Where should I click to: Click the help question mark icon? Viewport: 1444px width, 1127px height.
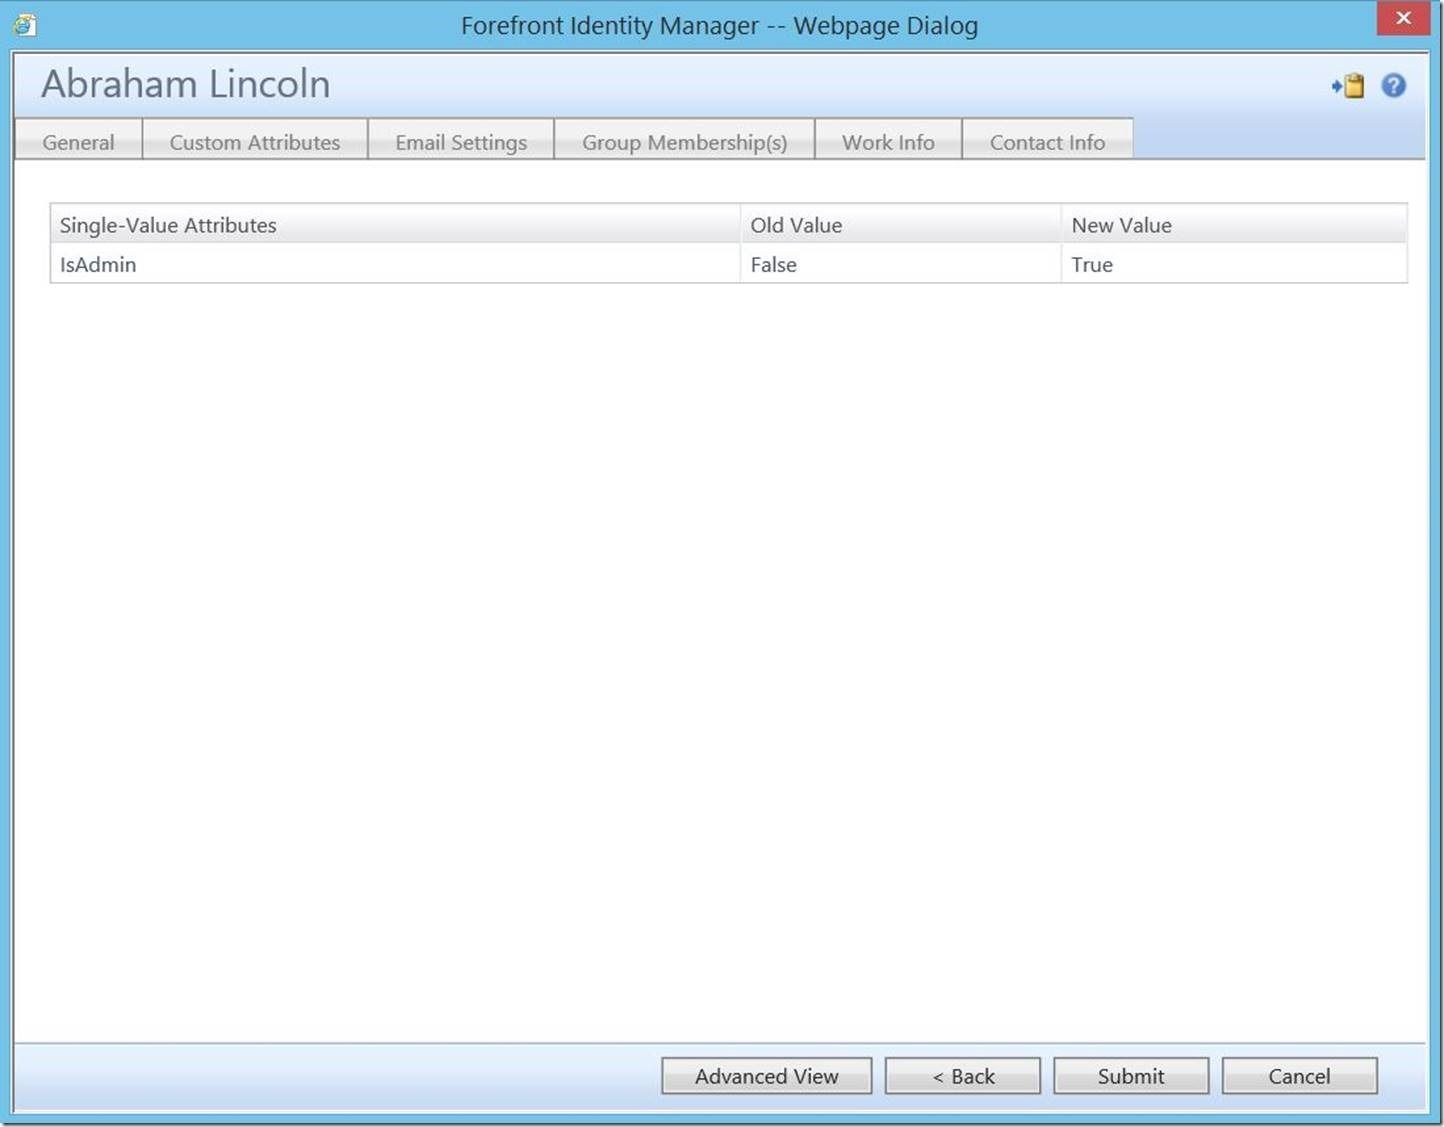[x=1393, y=86]
